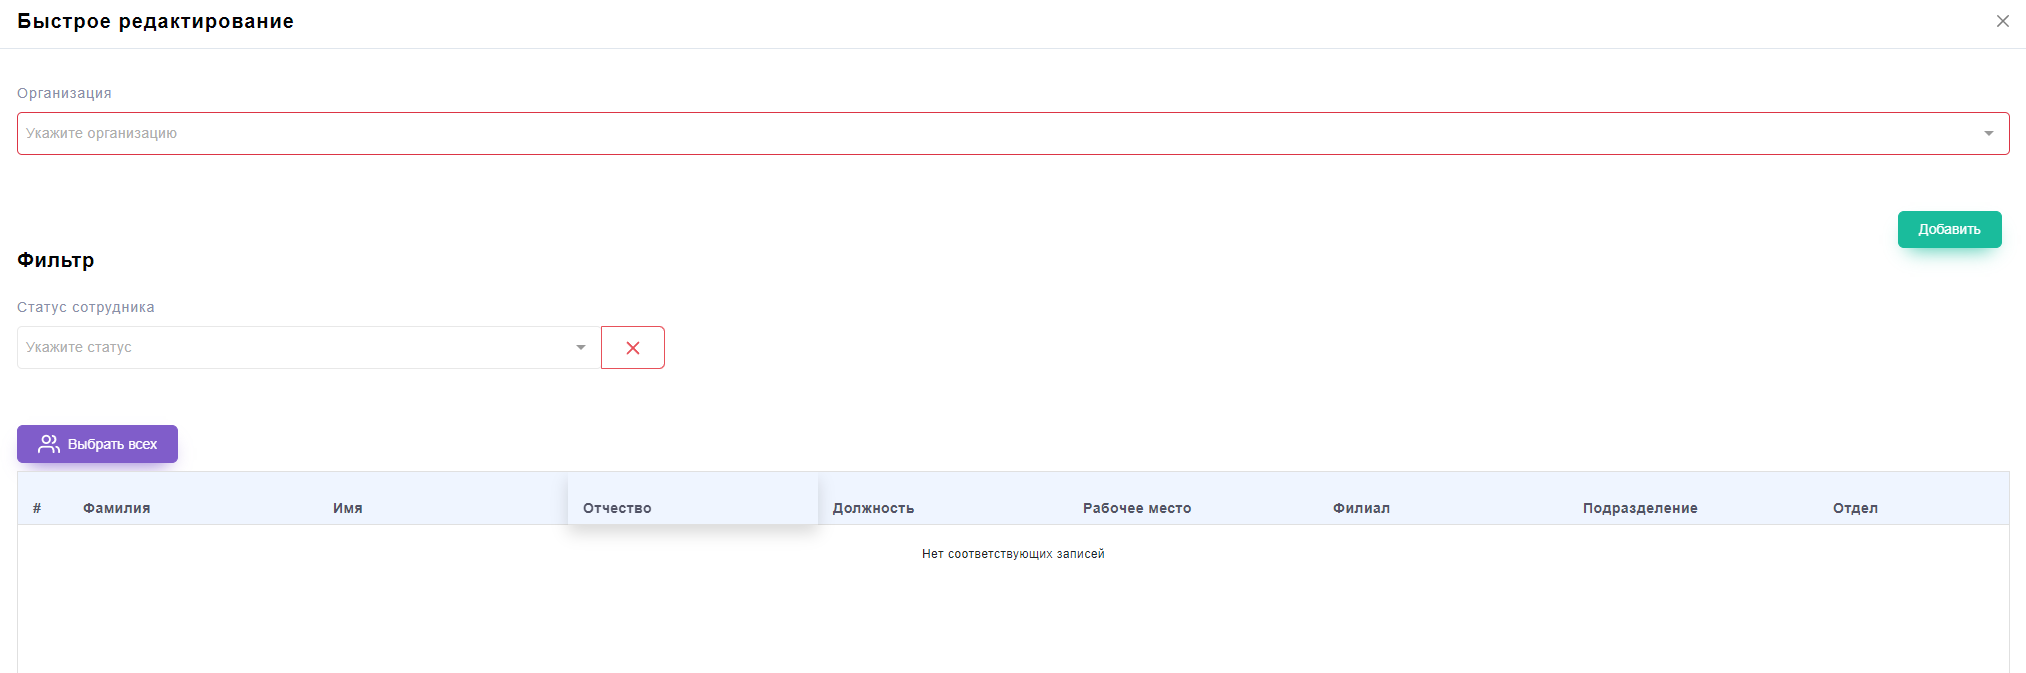Close the Быстрое редактирование dialog

pos(2002,21)
